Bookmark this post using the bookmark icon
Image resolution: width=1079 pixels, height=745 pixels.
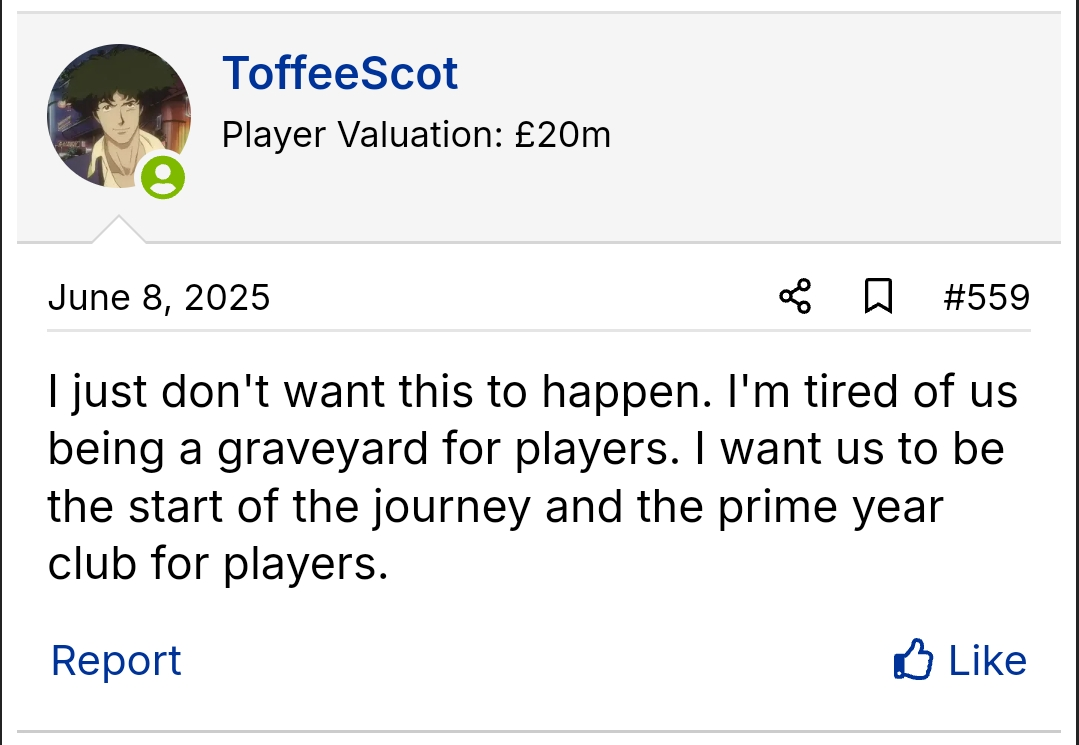[x=877, y=297]
